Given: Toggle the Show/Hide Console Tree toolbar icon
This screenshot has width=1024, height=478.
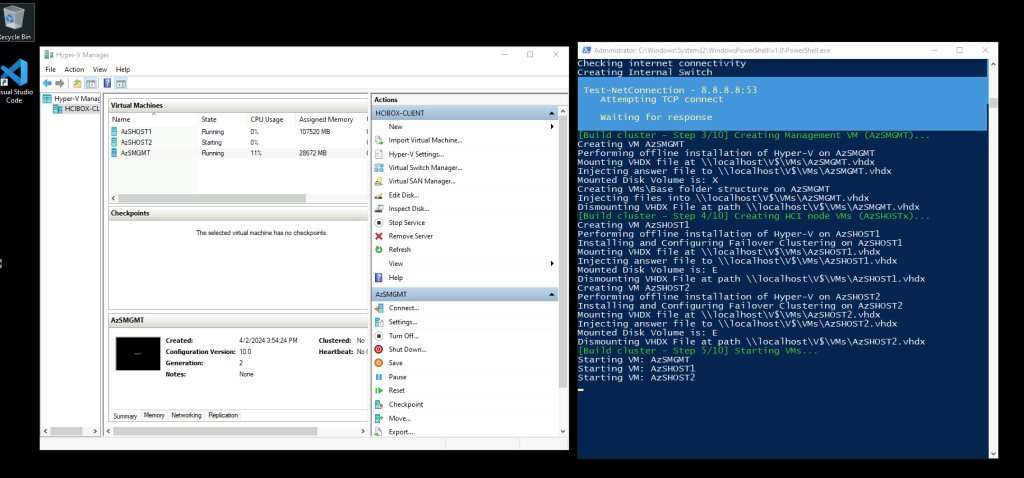Looking at the screenshot, I should click(x=90, y=83).
